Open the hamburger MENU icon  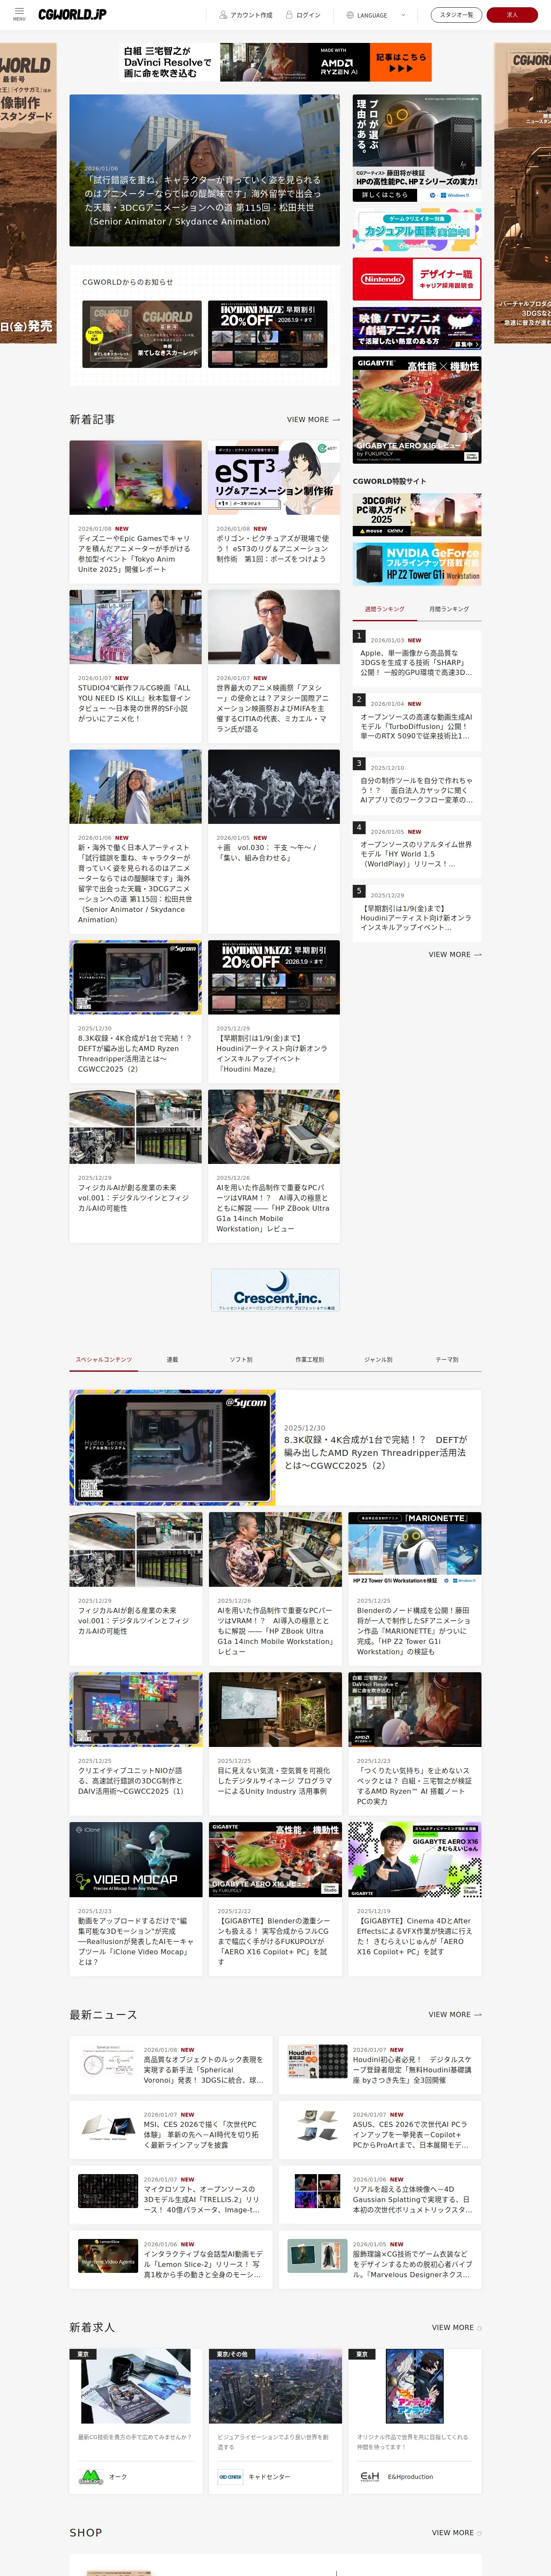pyautogui.click(x=19, y=14)
